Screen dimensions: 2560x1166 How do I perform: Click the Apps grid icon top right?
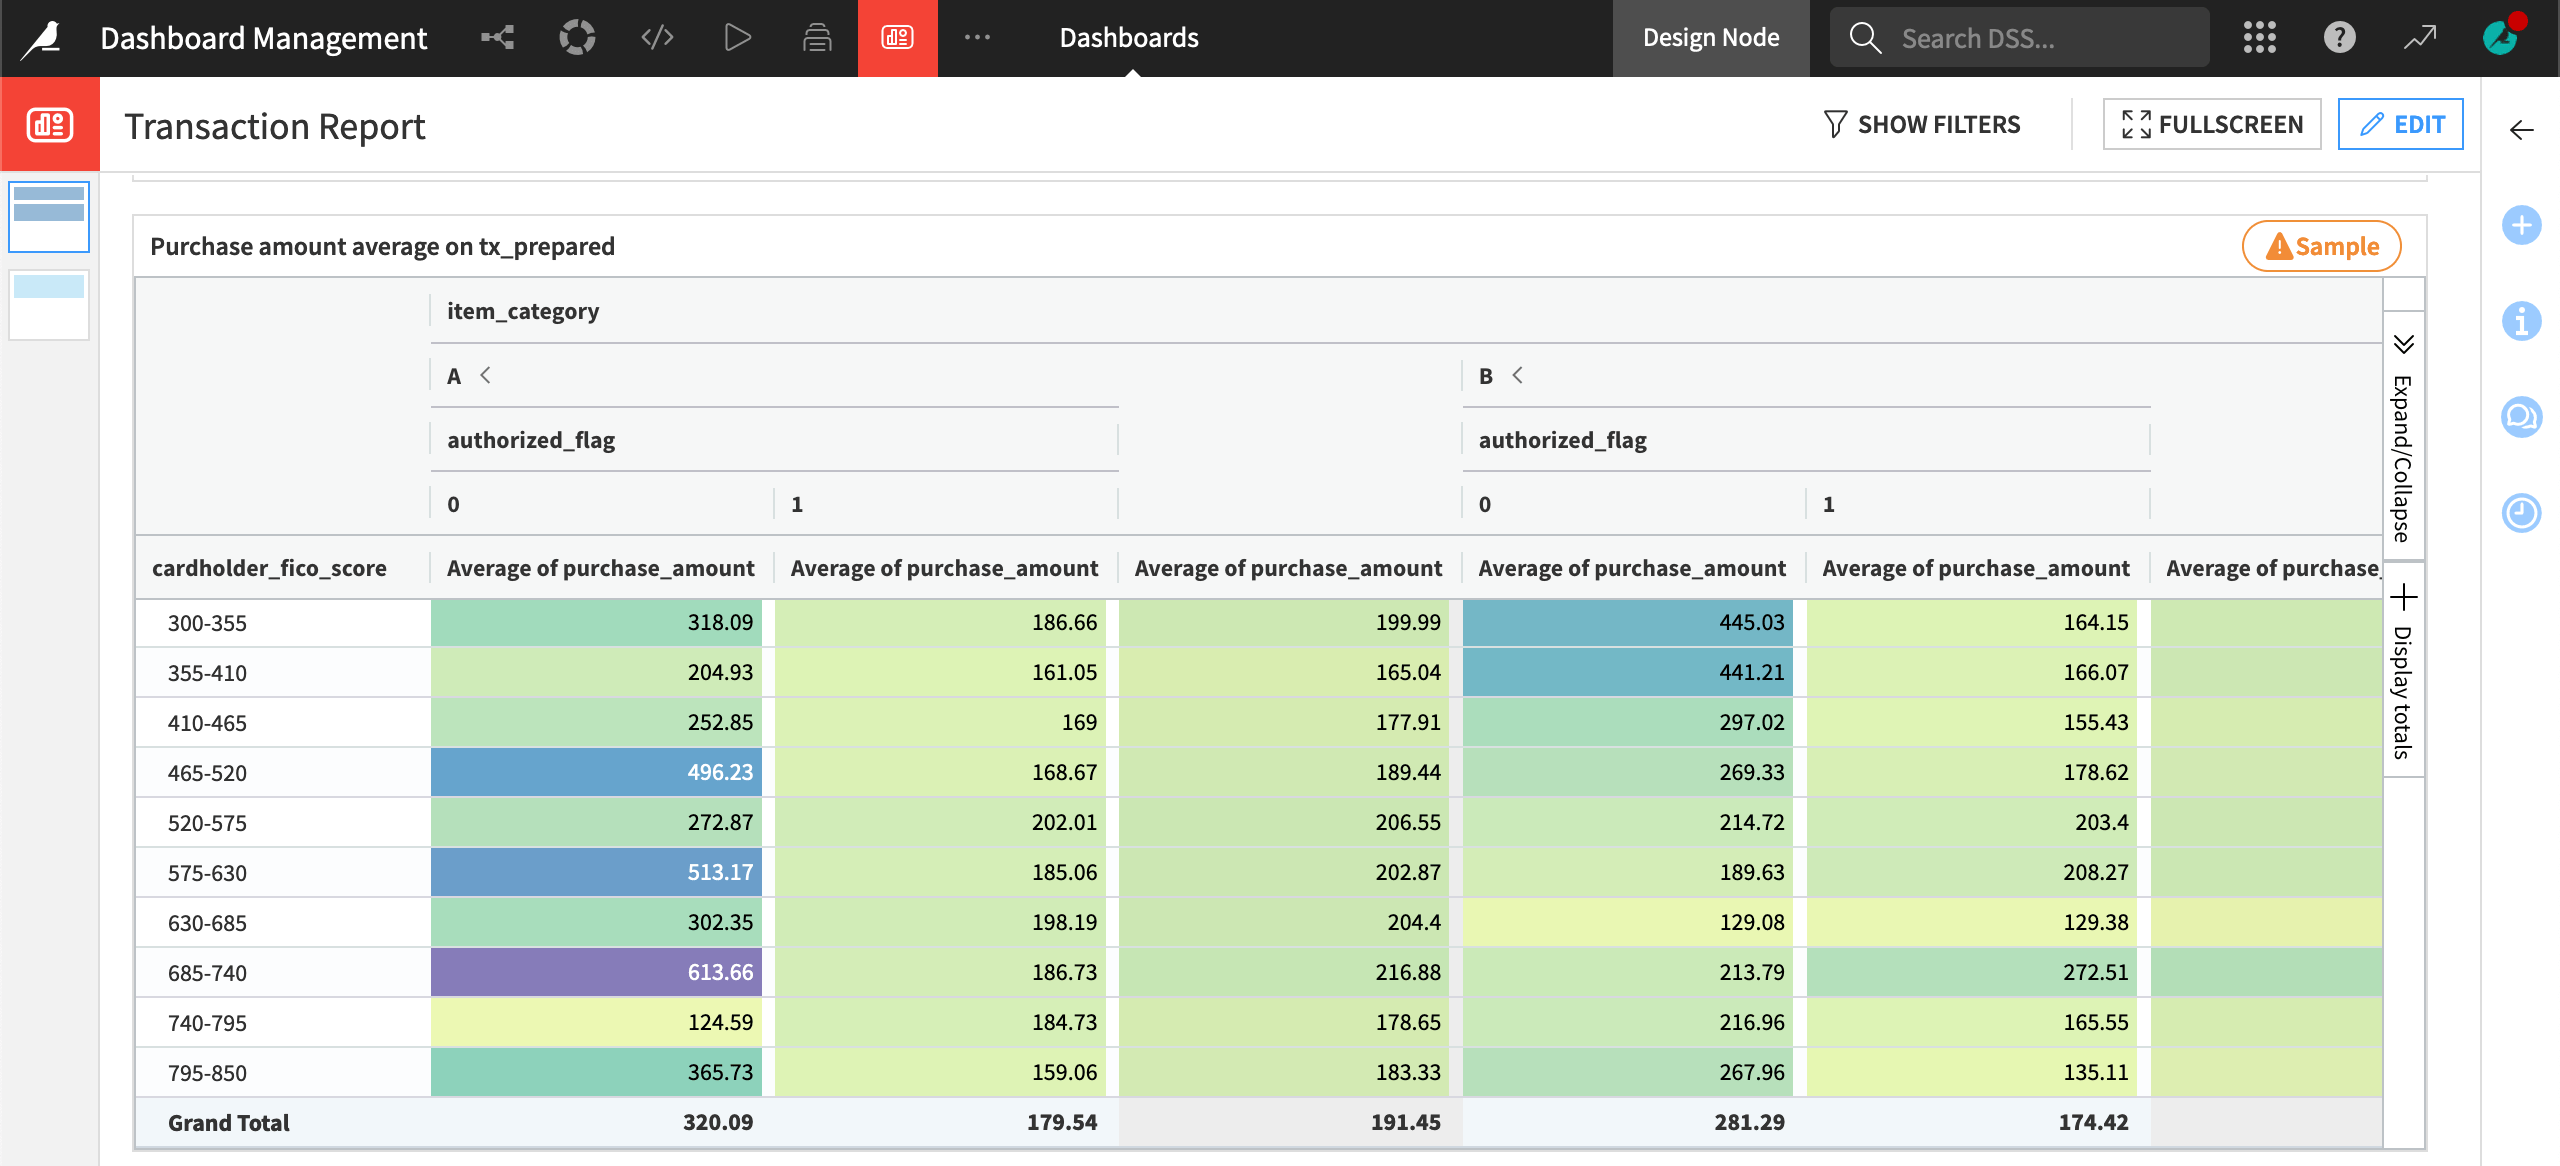point(2260,36)
